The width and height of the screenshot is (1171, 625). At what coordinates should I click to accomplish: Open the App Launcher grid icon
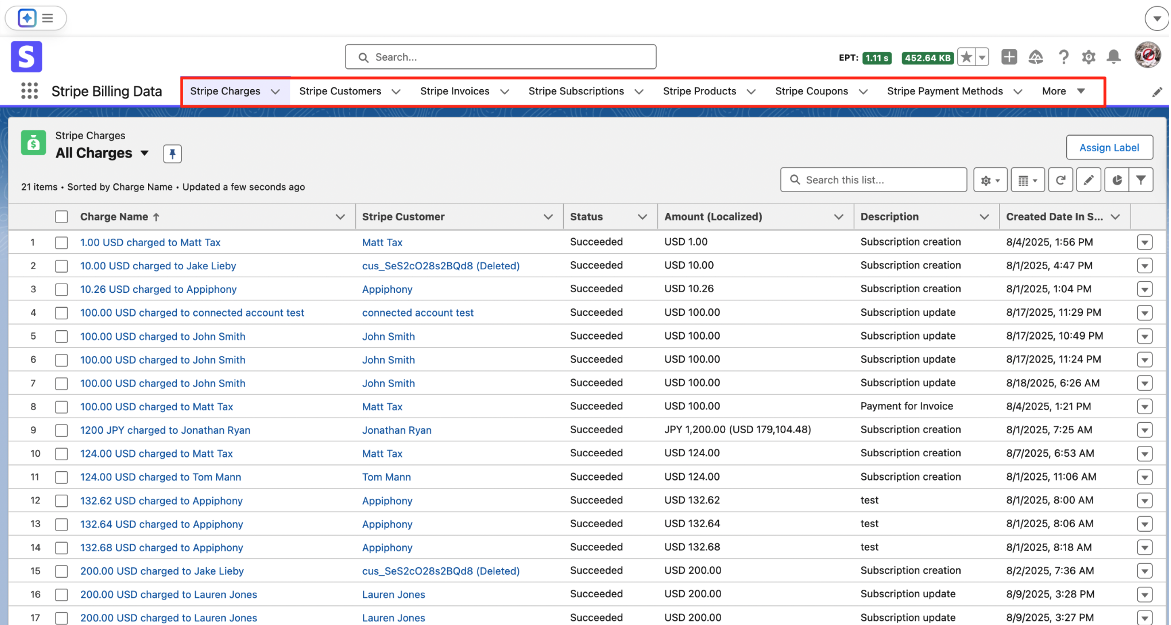pyautogui.click(x=29, y=91)
